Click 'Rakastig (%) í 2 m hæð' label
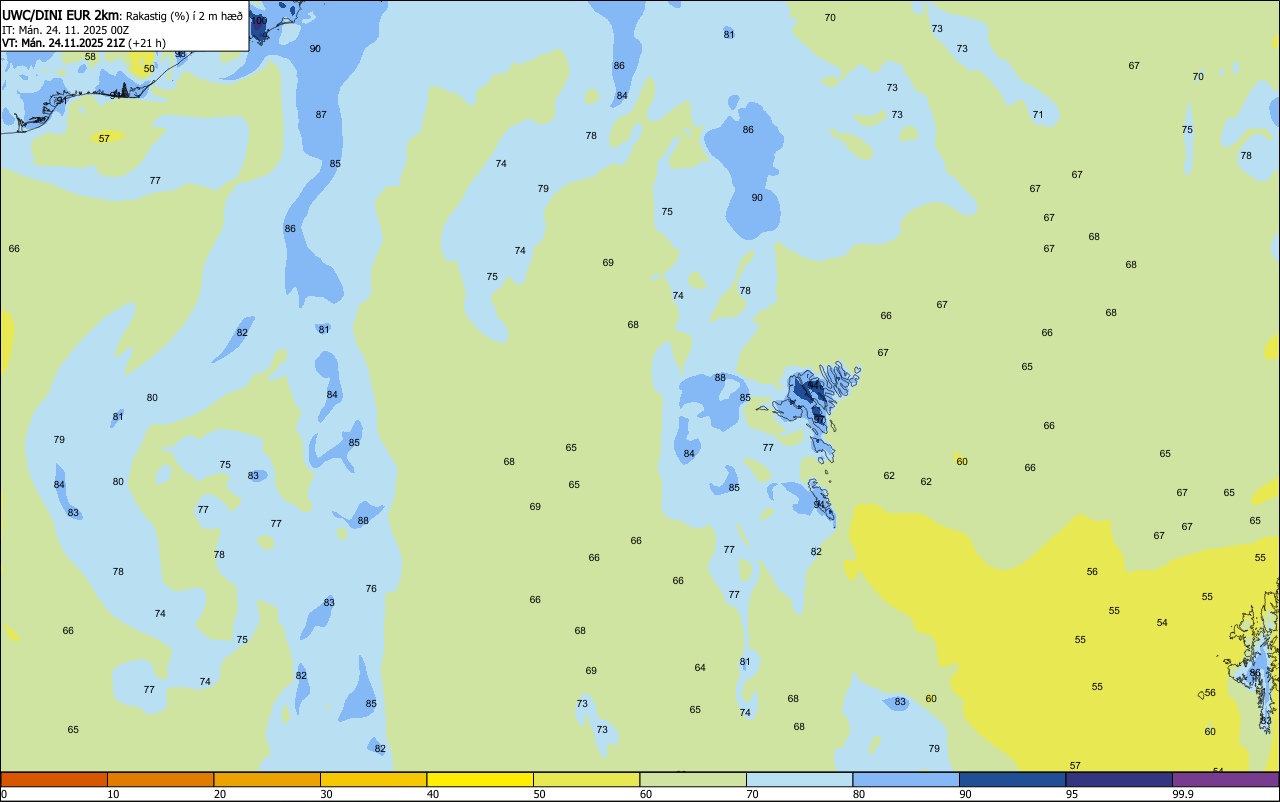 (x=184, y=15)
